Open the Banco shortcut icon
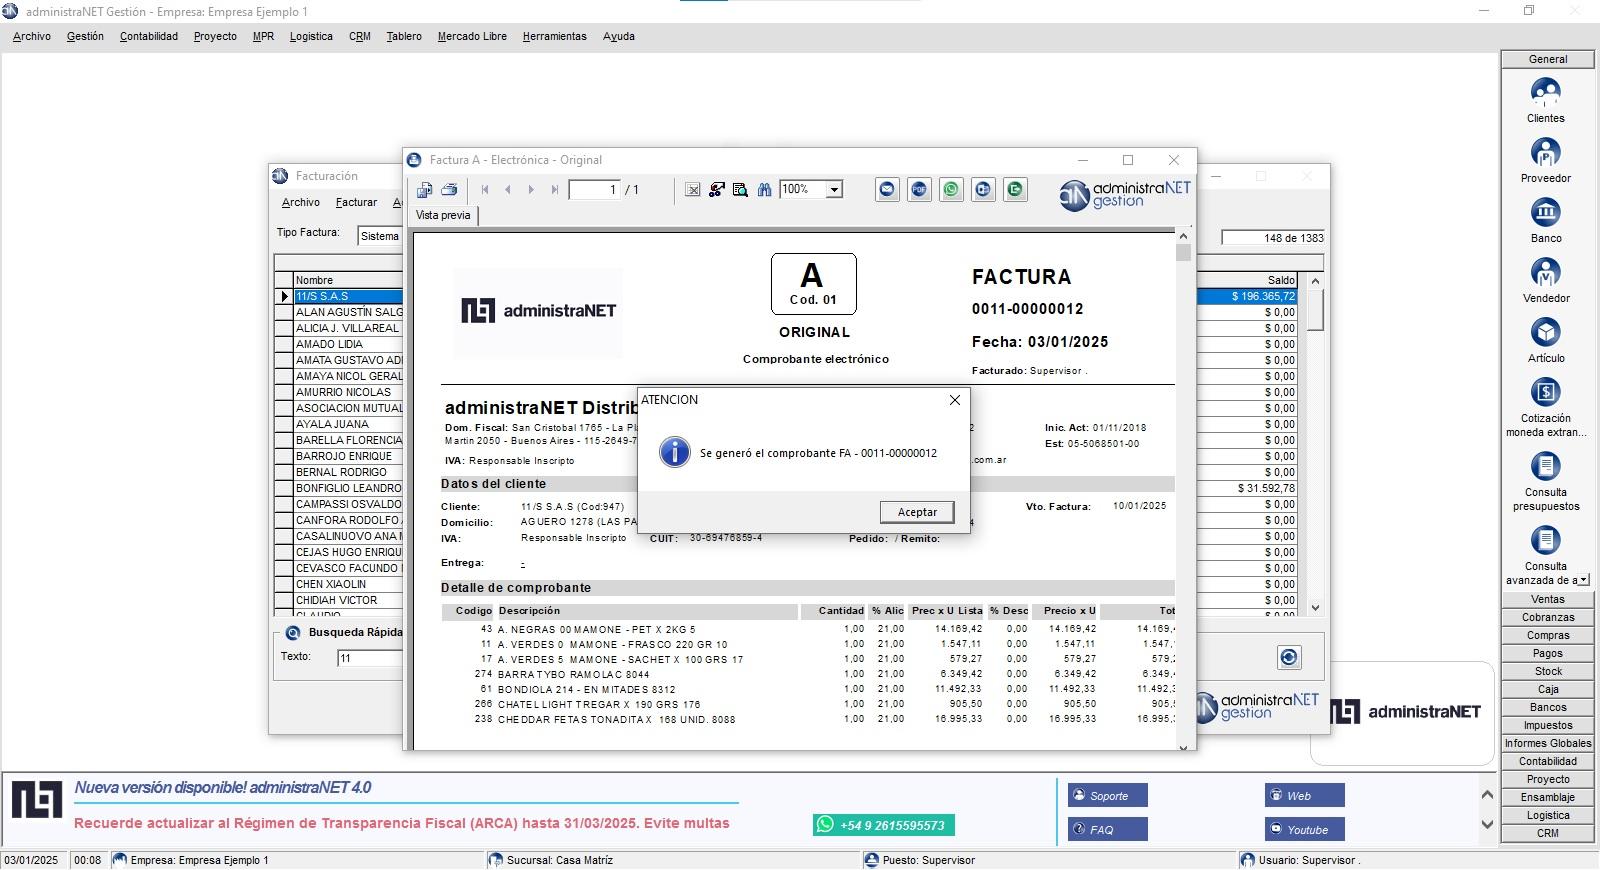Screen dimensions: 1600x870 point(1545,213)
